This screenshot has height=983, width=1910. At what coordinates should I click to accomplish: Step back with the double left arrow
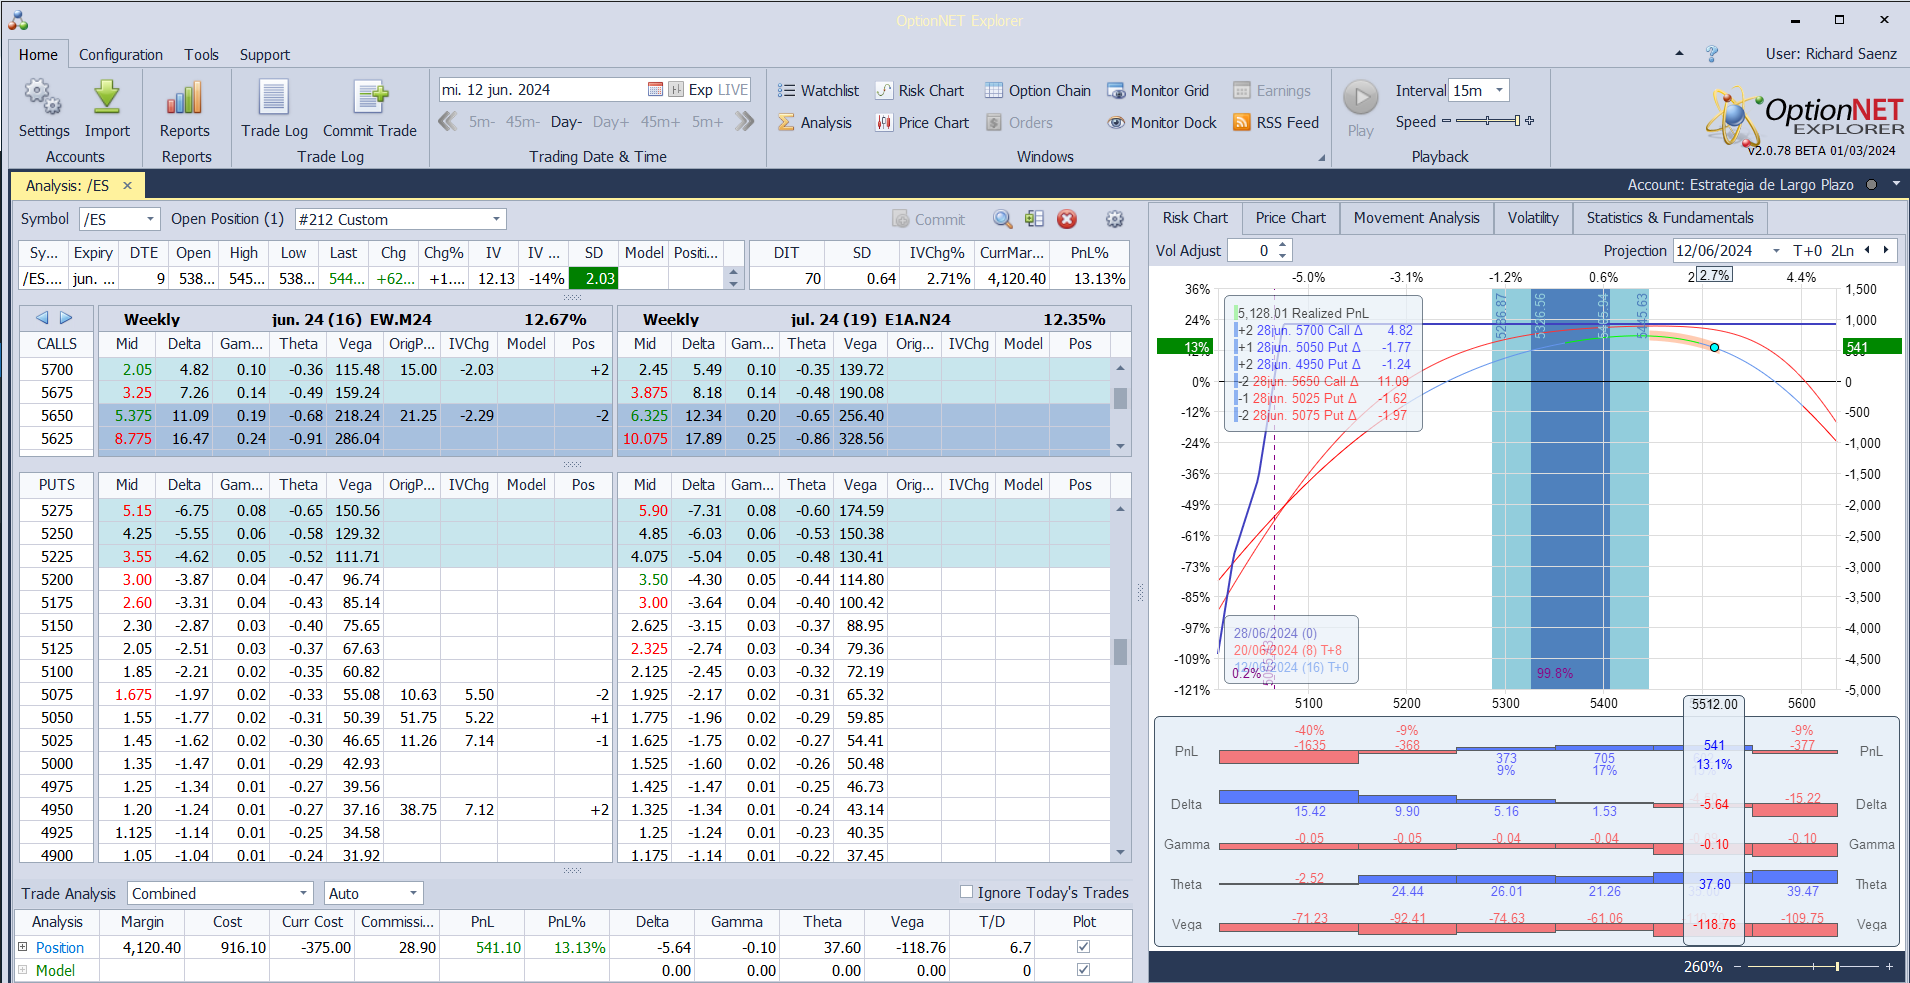click(447, 122)
